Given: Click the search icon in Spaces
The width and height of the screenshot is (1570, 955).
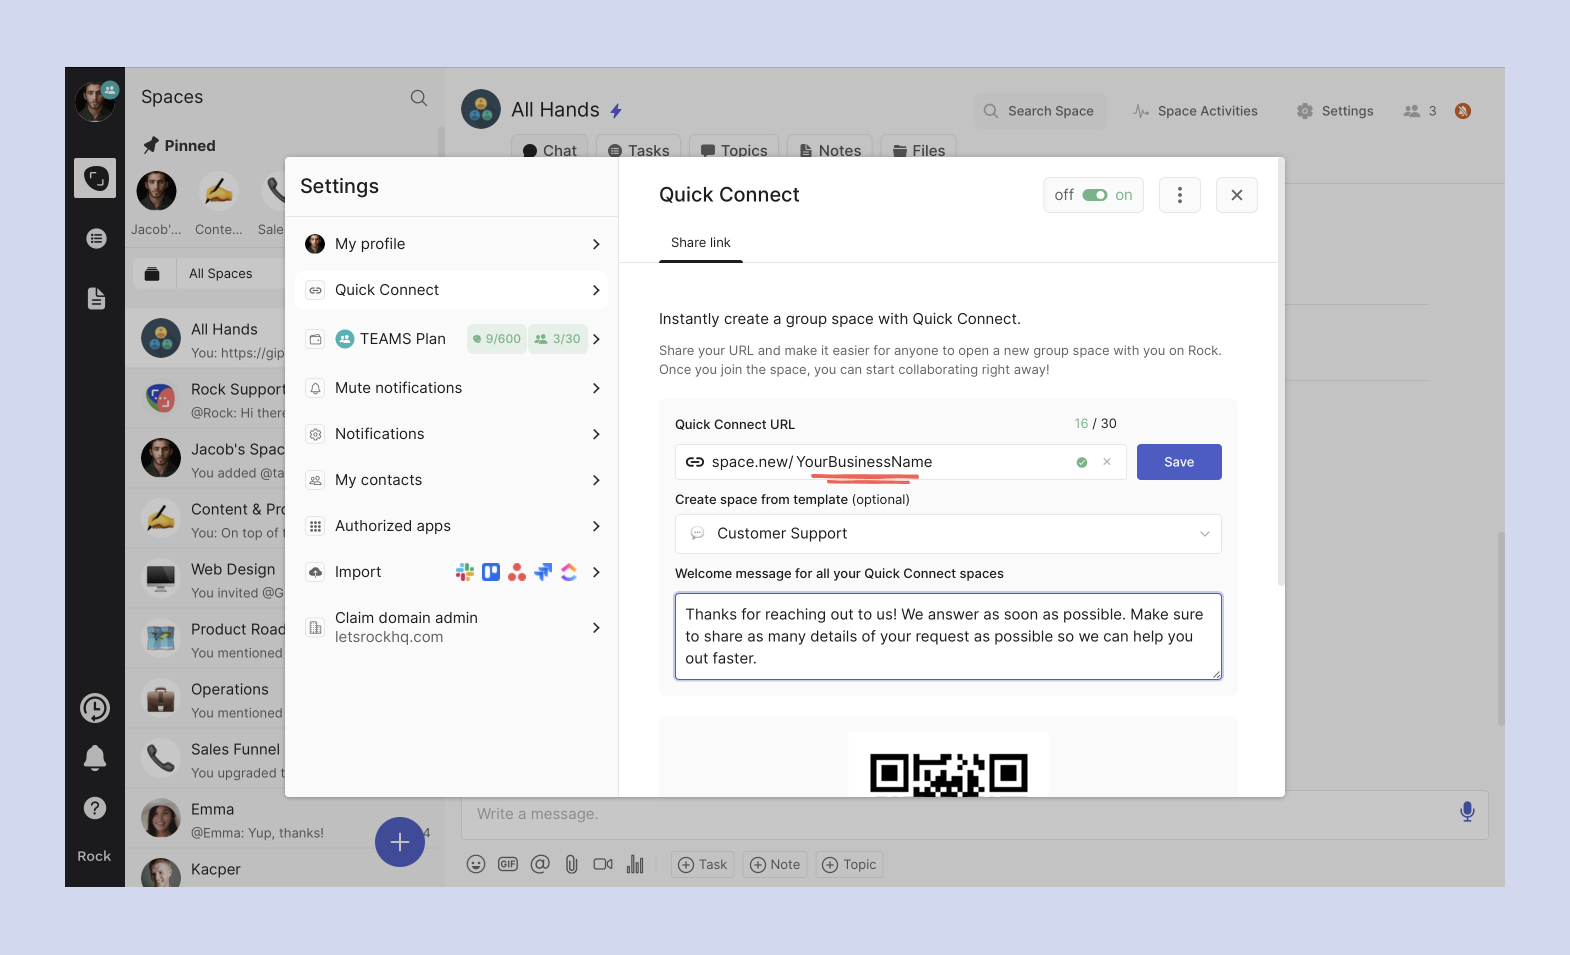Looking at the screenshot, I should pyautogui.click(x=419, y=98).
